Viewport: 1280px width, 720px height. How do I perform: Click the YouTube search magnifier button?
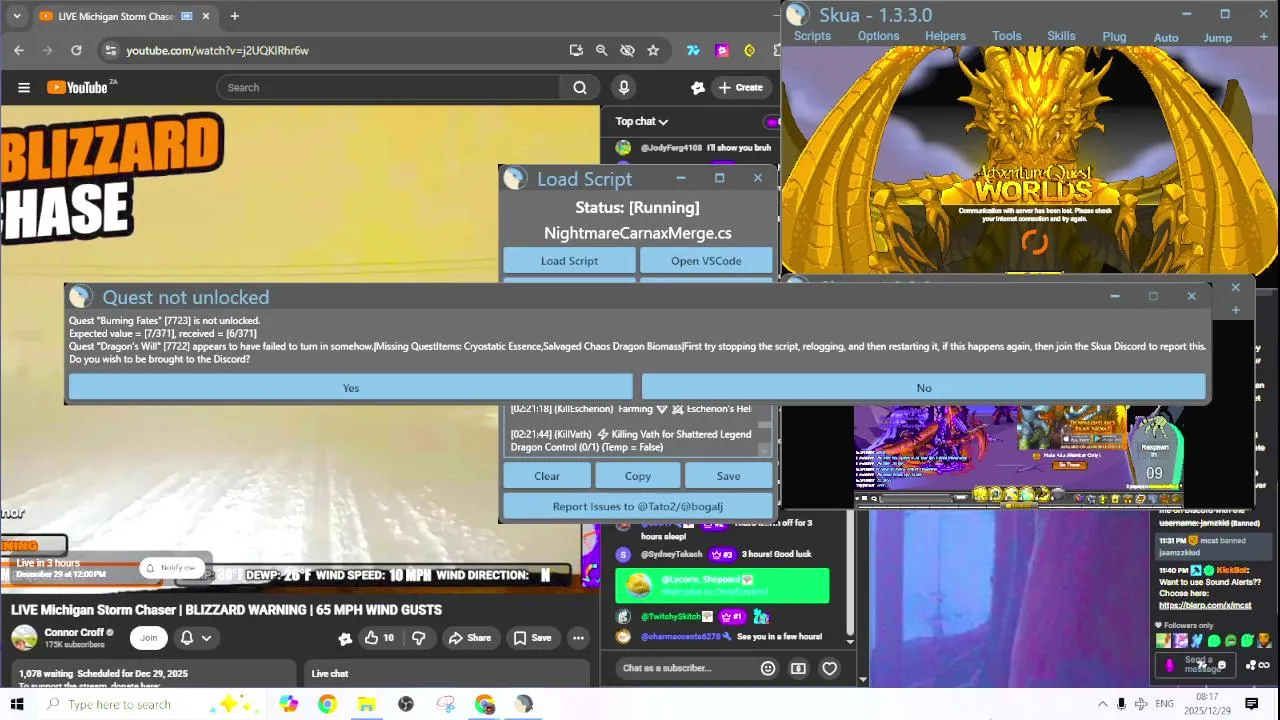(580, 87)
